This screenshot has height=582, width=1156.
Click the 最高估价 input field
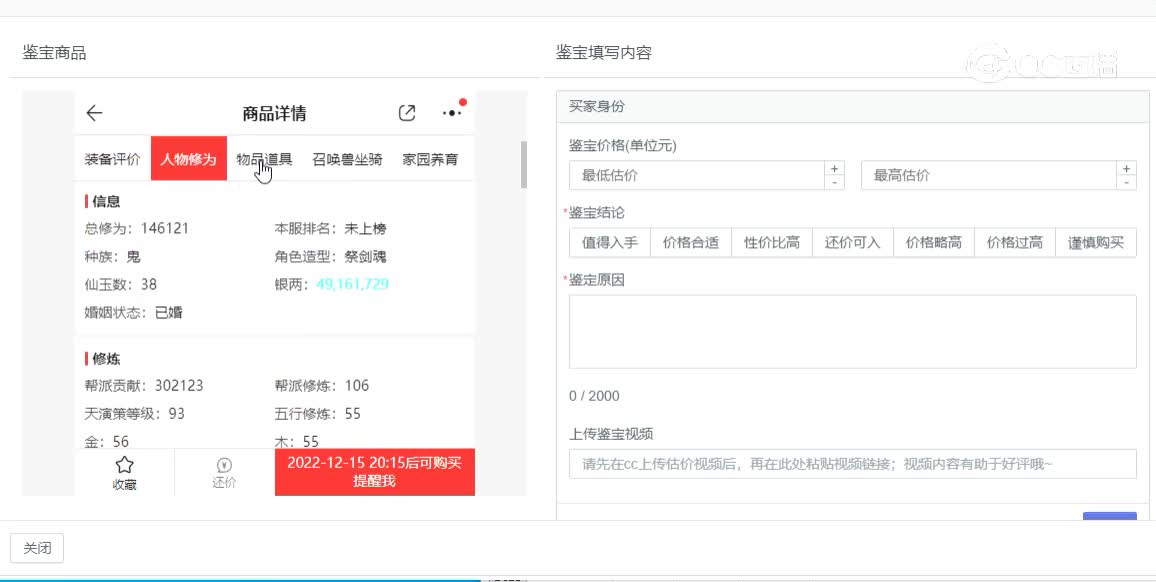click(989, 176)
